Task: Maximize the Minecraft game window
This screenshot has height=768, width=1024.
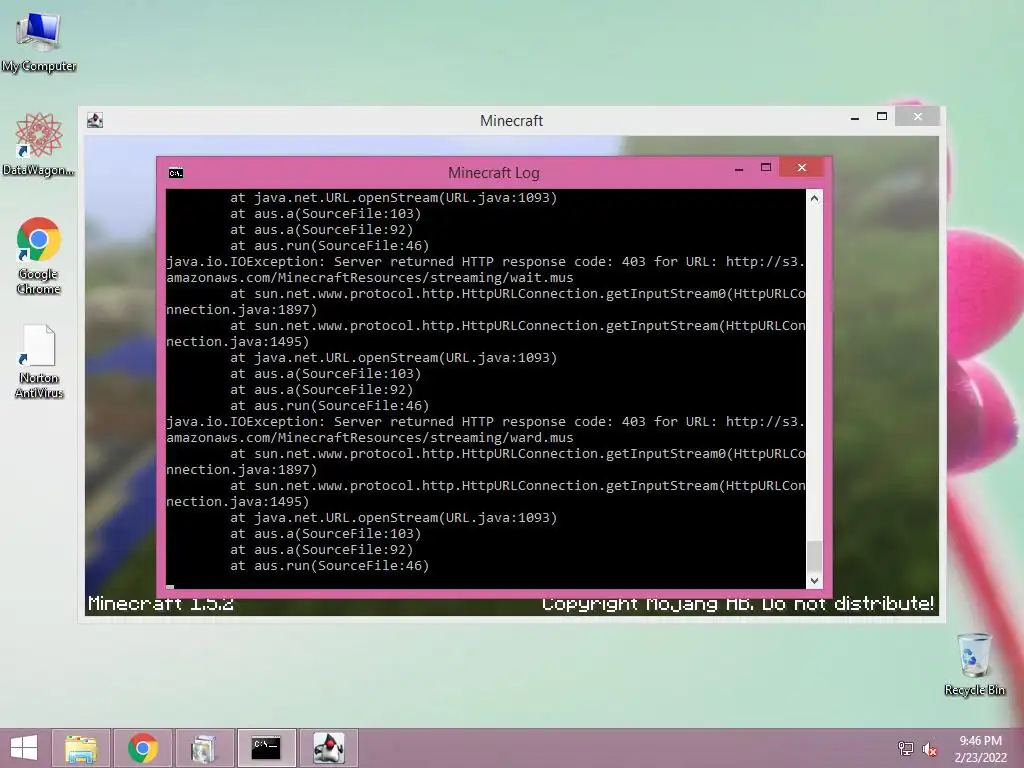Action: click(882, 117)
